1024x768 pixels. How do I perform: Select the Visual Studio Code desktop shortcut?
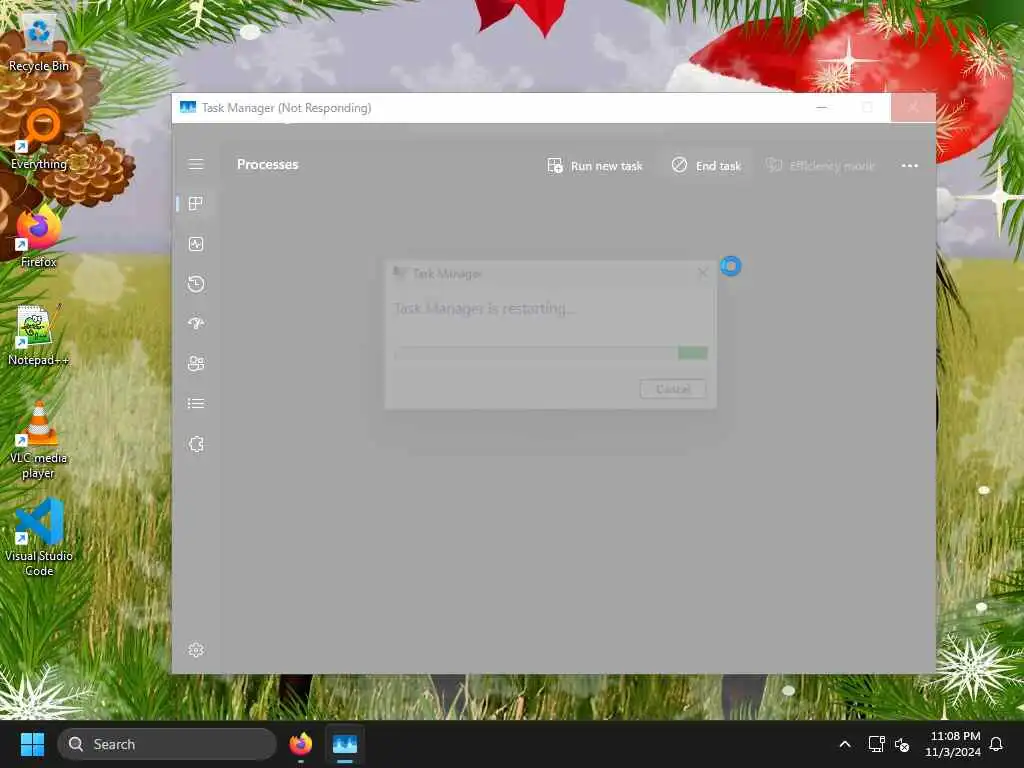(x=39, y=538)
